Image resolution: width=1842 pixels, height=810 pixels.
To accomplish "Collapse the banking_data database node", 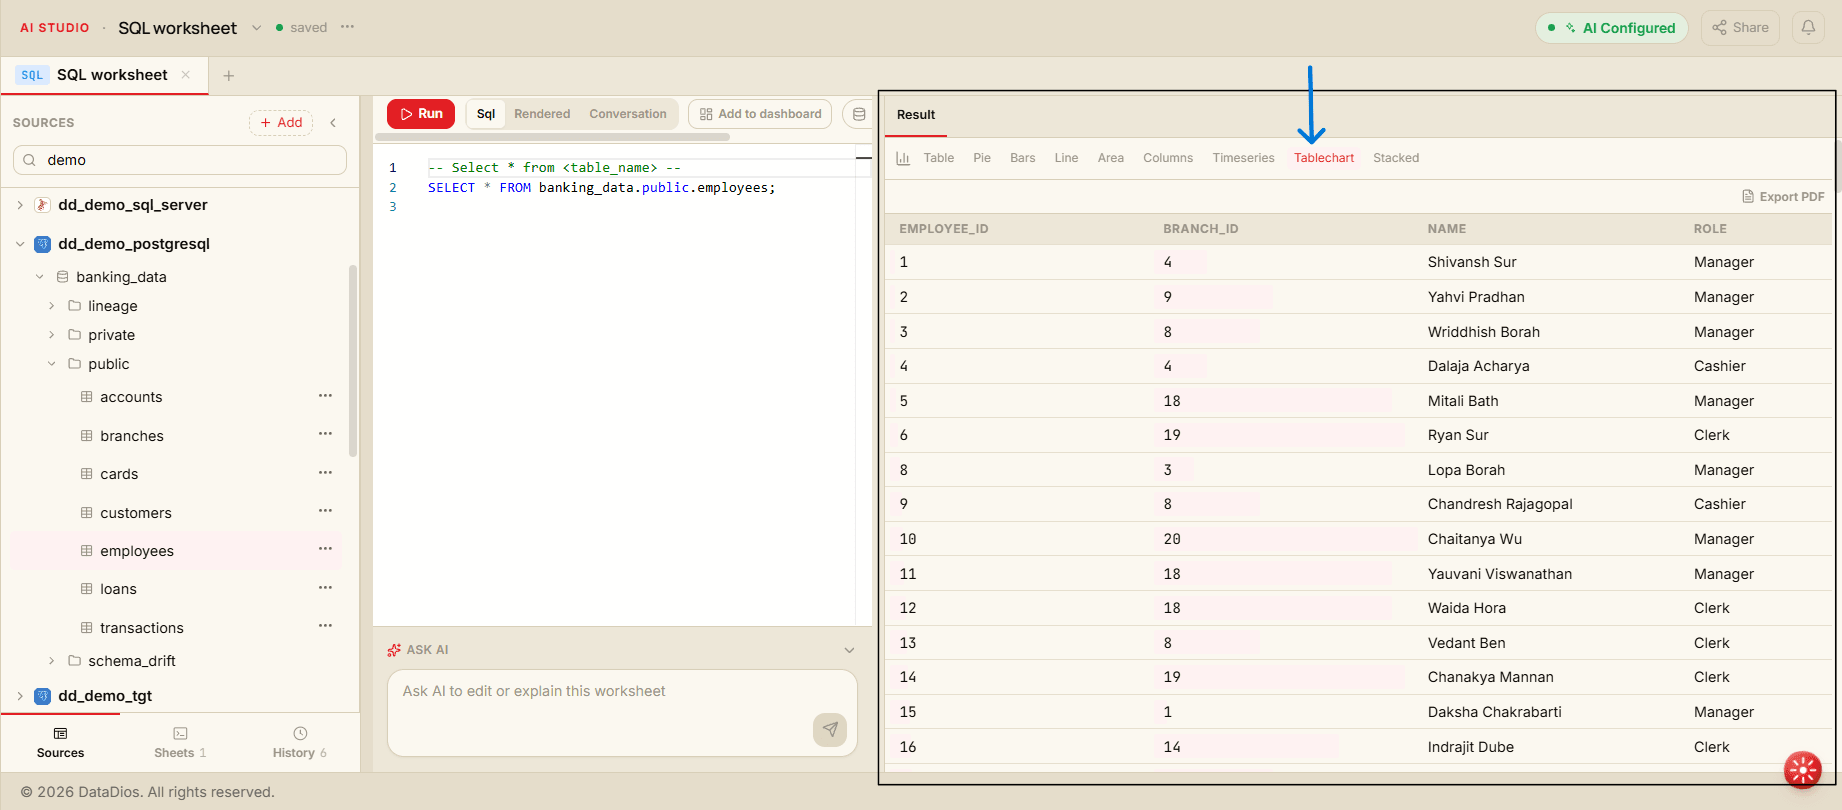I will [40, 277].
